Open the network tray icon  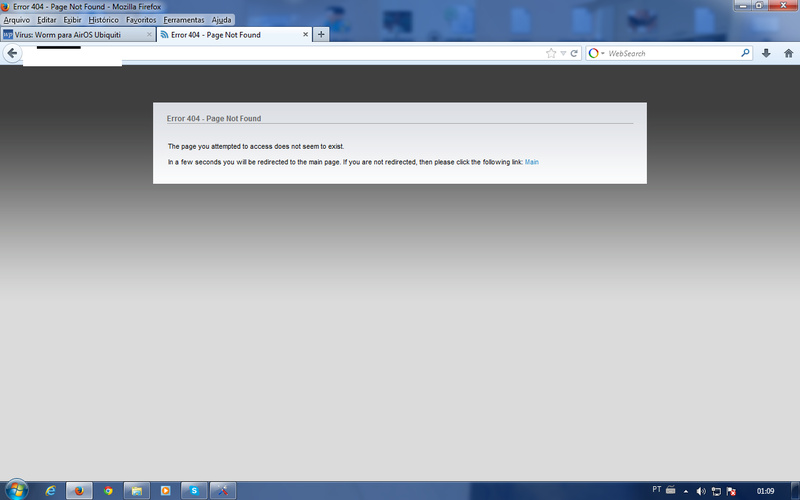[716, 491]
